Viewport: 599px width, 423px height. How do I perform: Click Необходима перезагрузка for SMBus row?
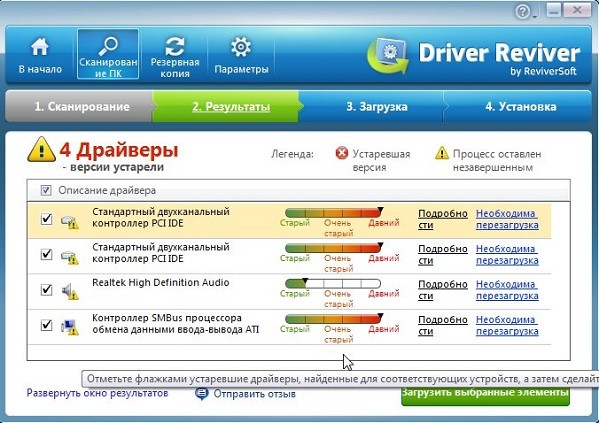pyautogui.click(x=507, y=325)
